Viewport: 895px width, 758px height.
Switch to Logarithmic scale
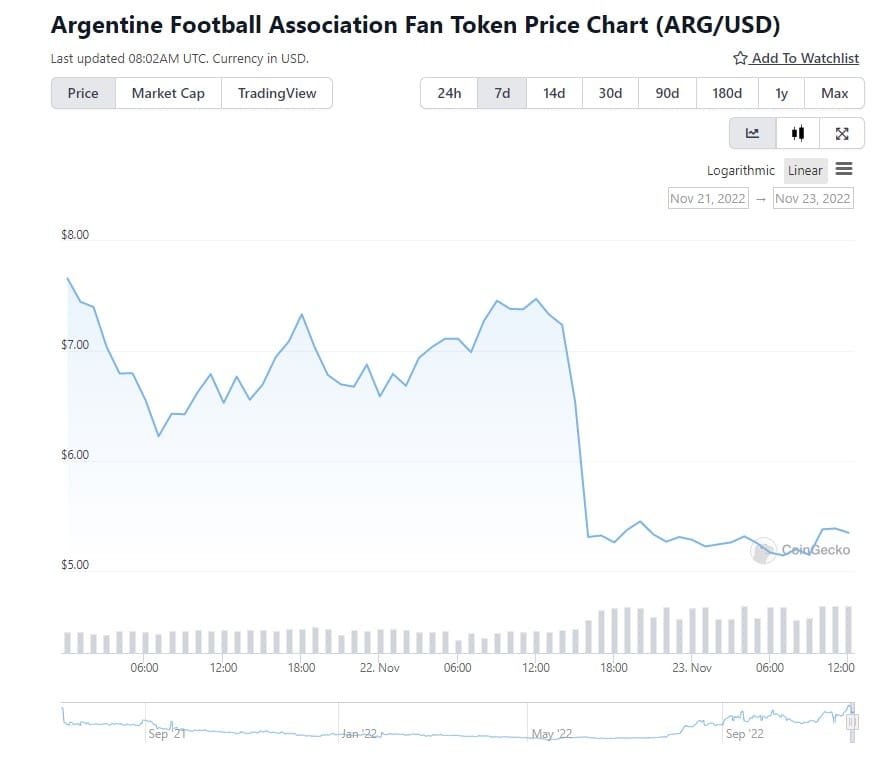coord(741,170)
